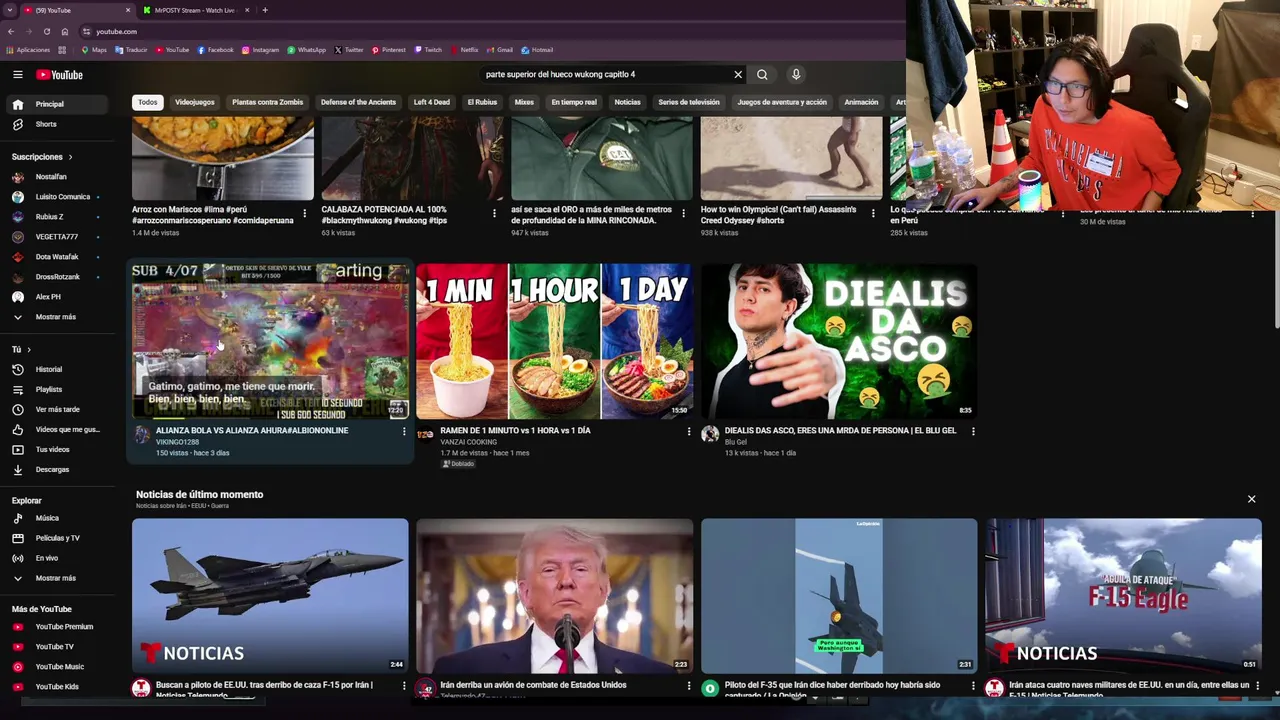1280x720 pixels.
Task: Expand the Suscripciones section header
Action: 42,157
